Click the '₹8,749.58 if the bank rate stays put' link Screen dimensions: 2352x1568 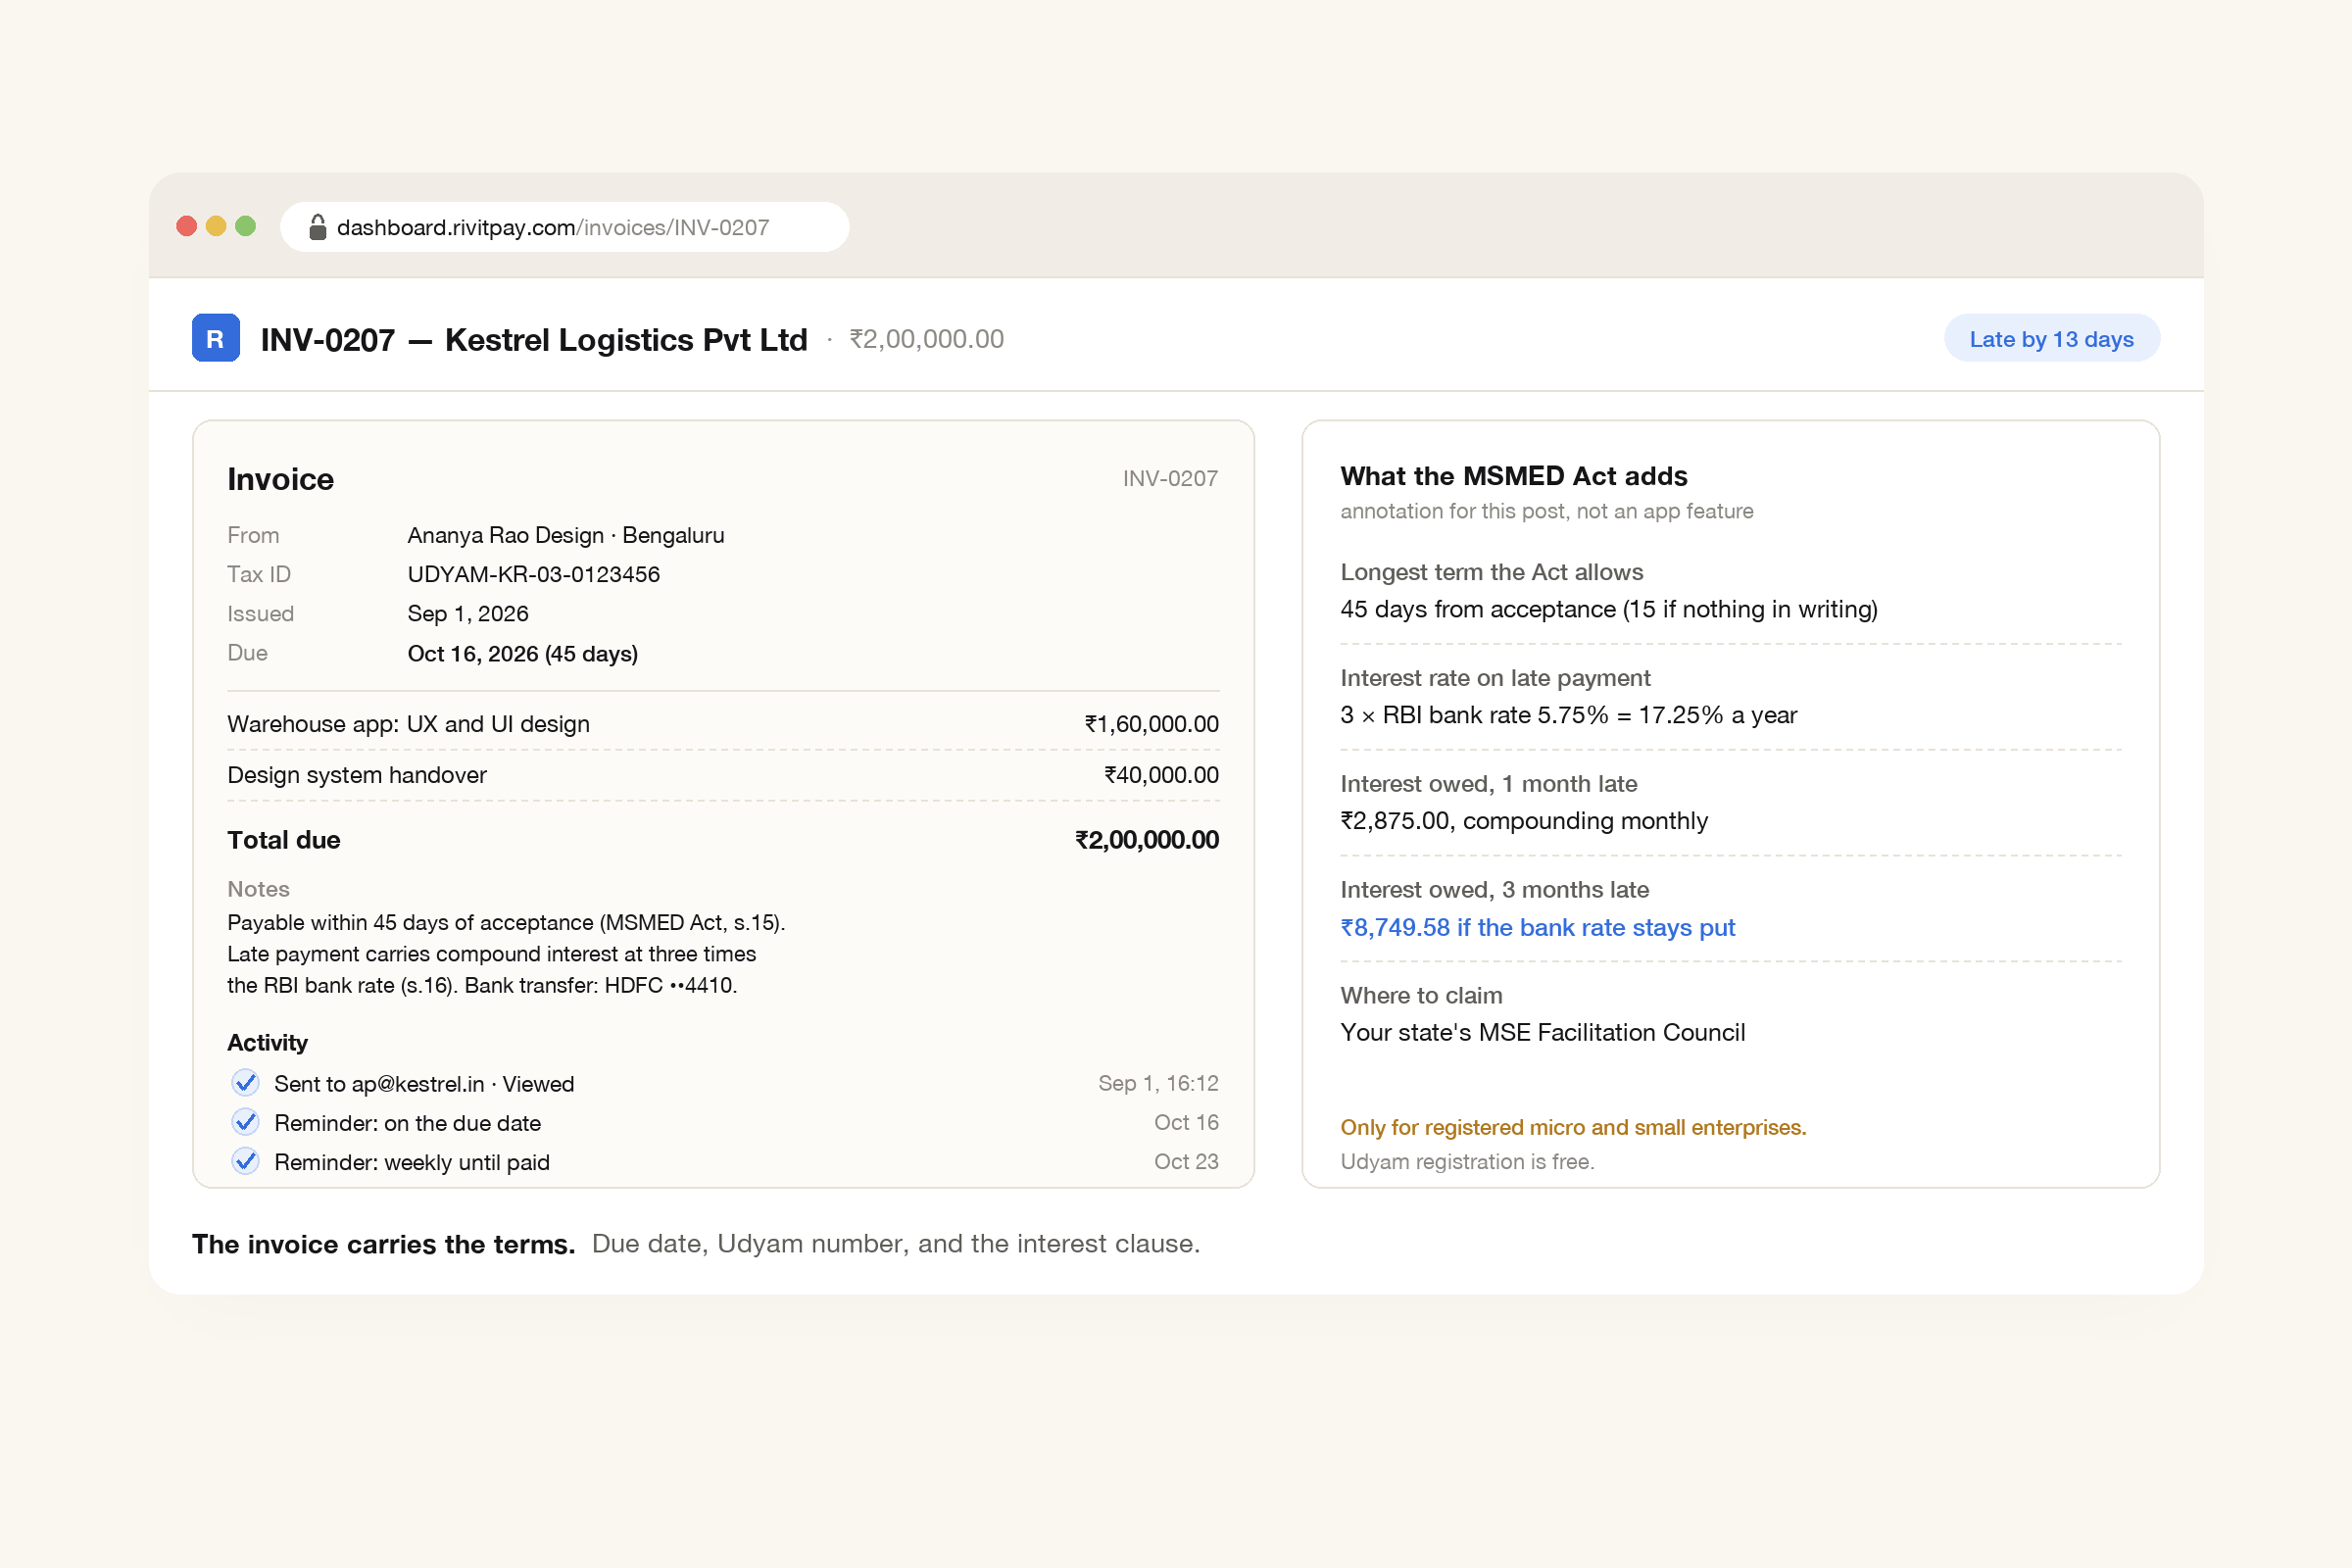(1537, 927)
